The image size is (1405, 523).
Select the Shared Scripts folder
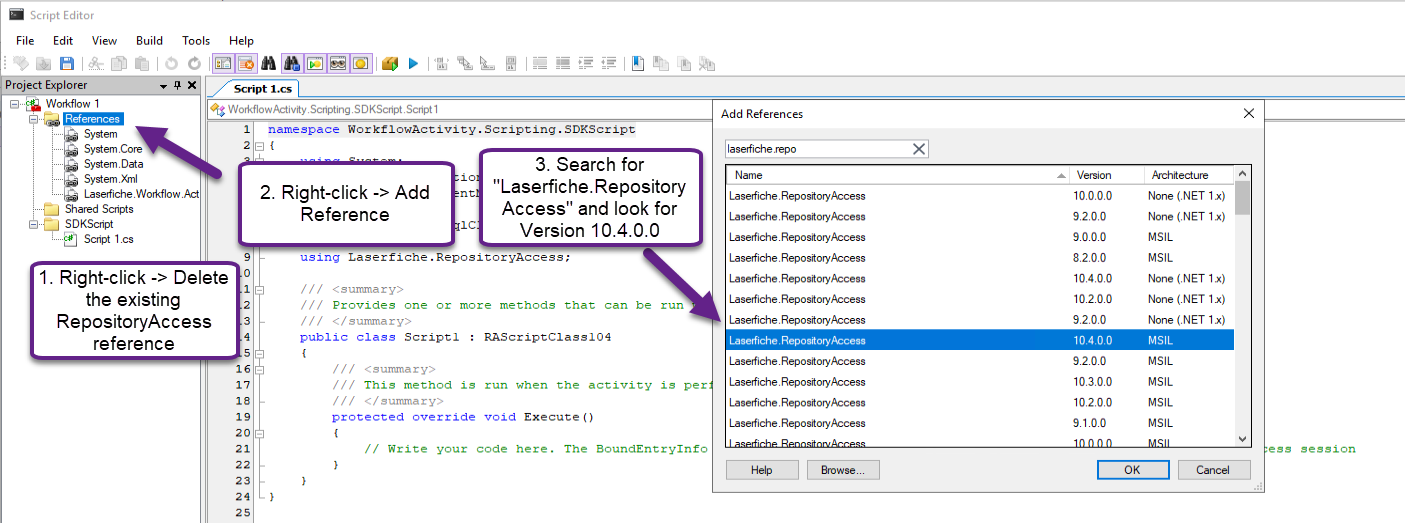tap(99, 209)
